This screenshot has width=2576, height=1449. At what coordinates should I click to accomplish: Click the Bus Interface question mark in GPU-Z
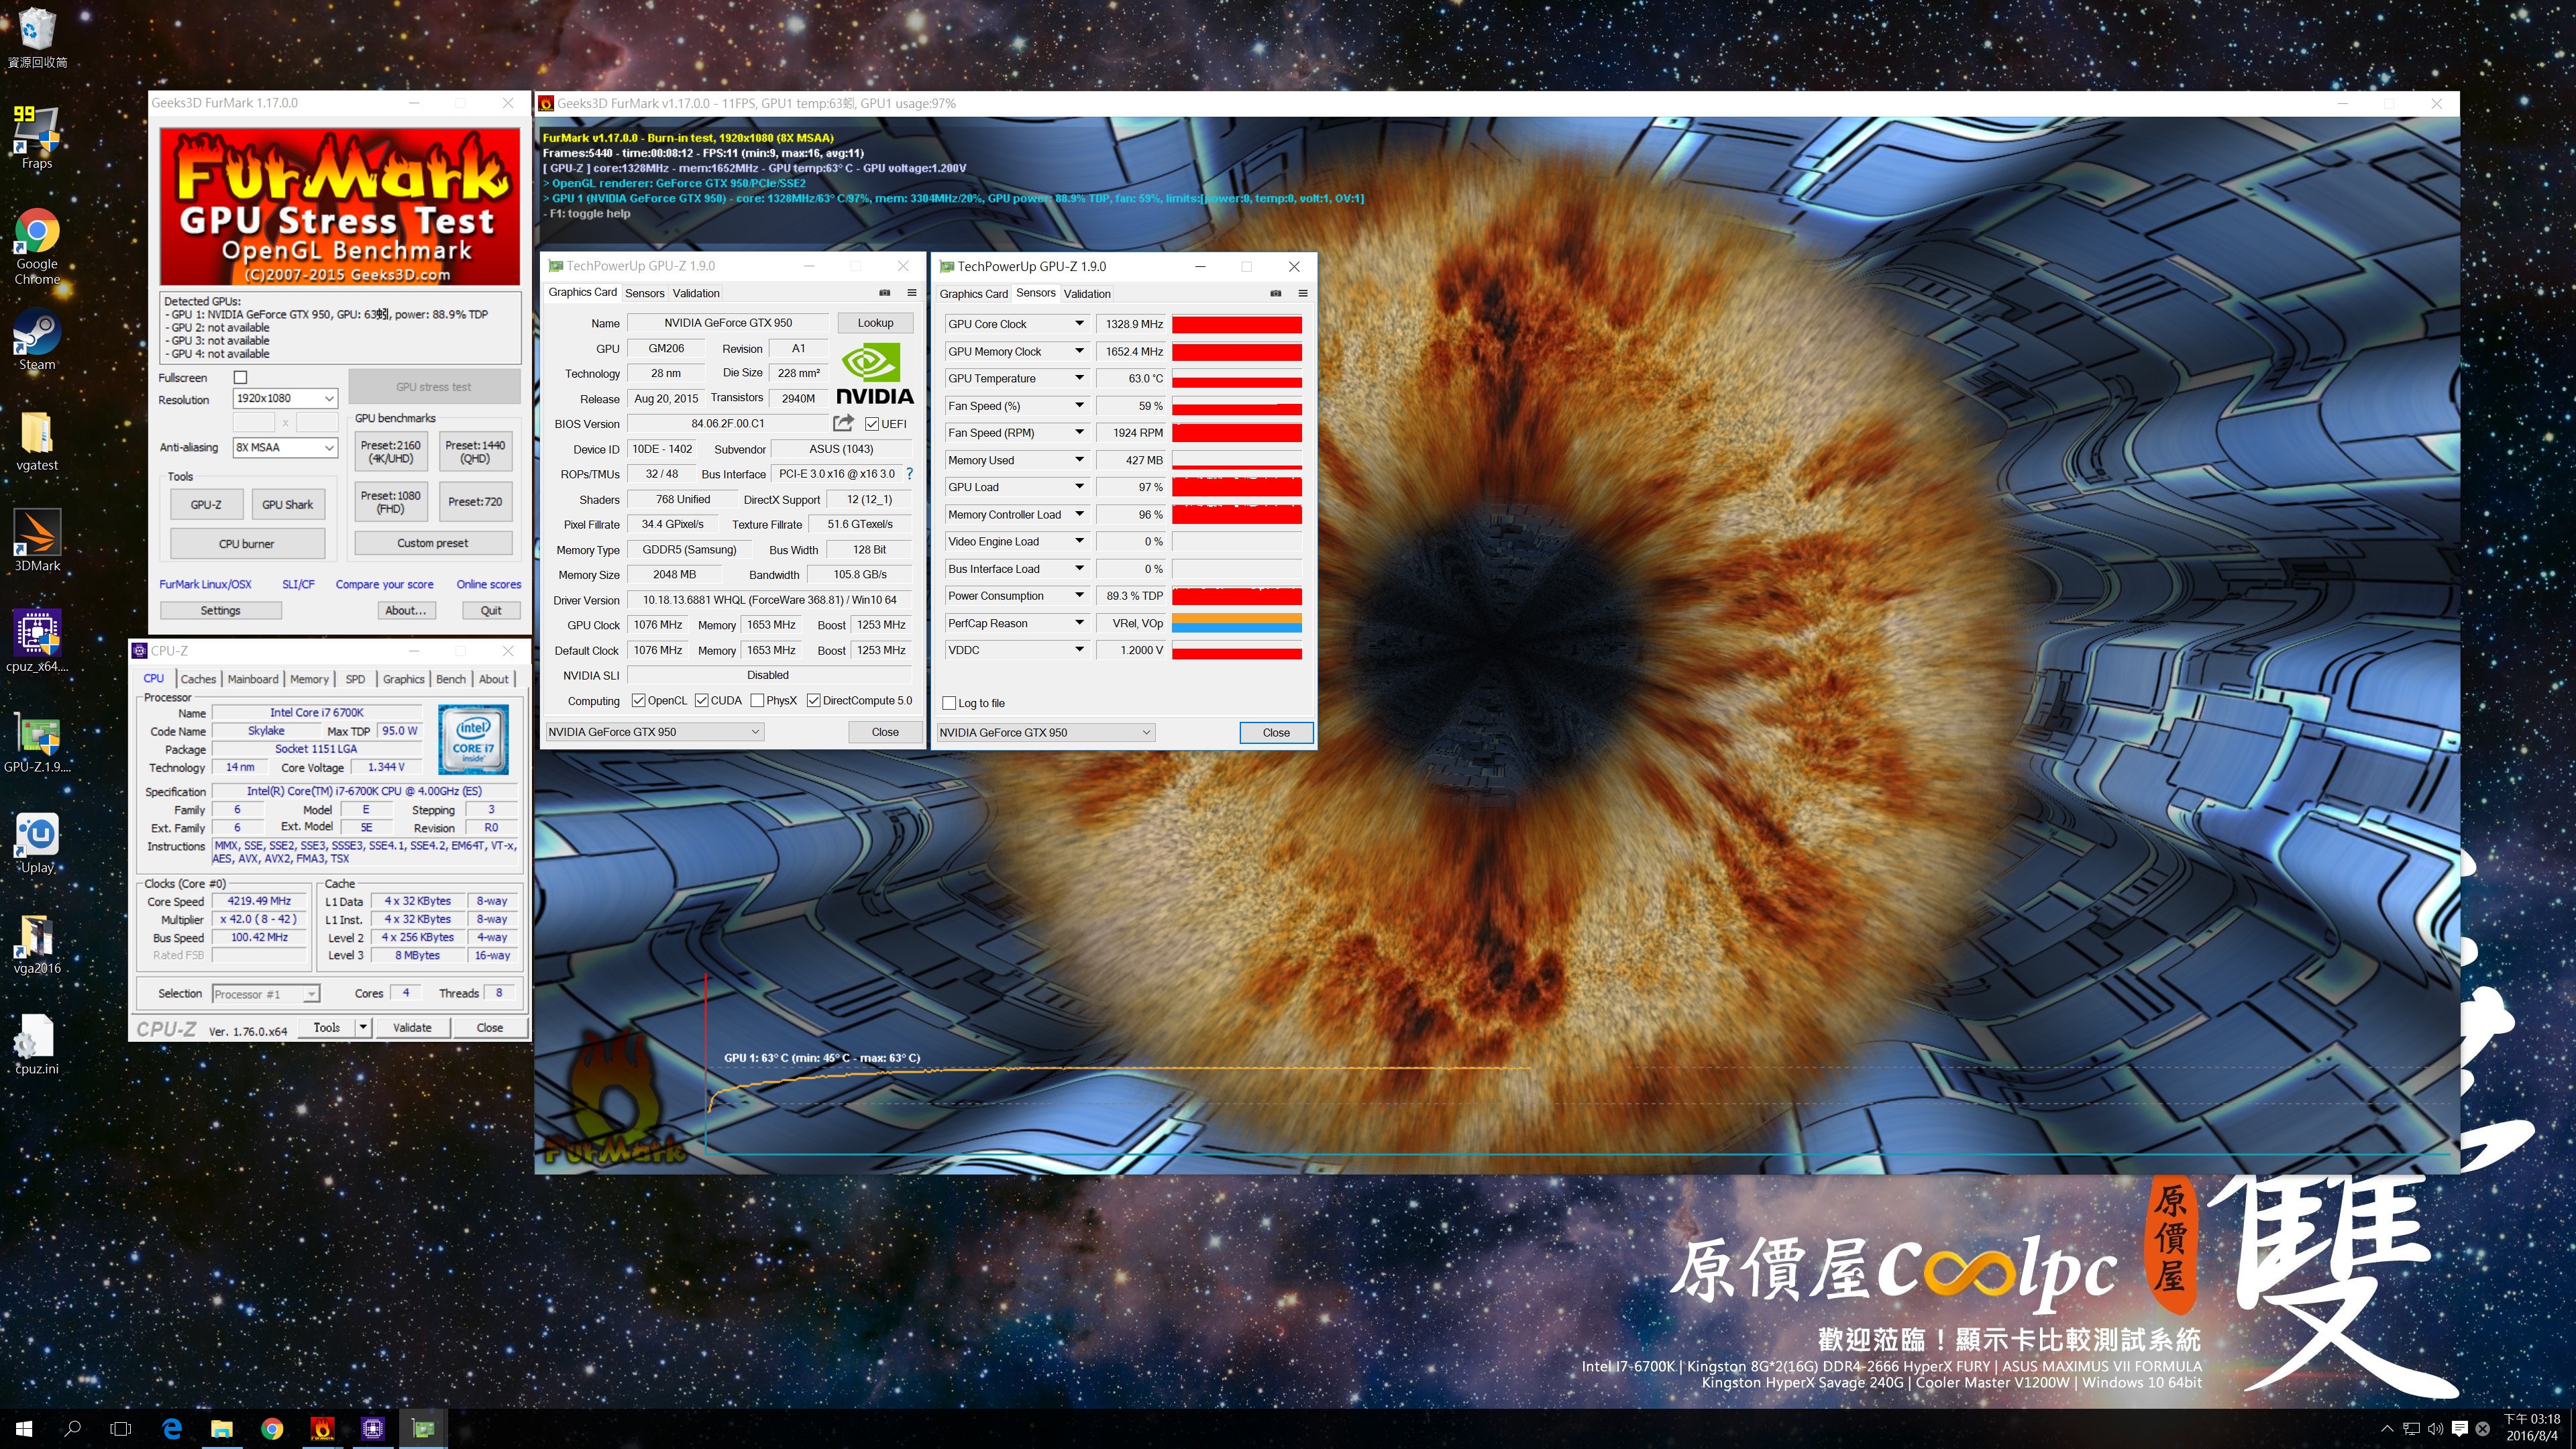coord(909,474)
